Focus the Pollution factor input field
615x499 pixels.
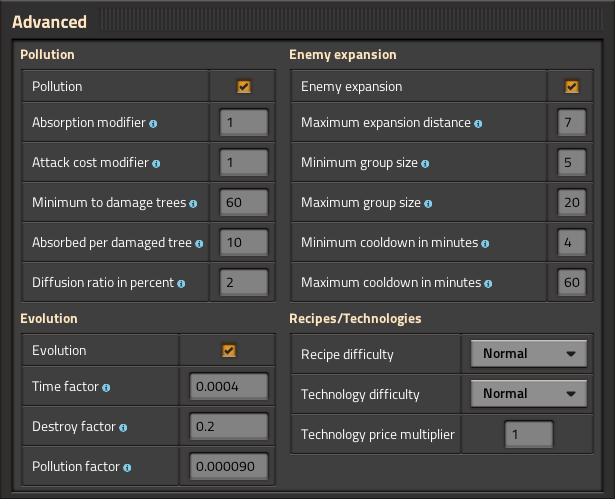pos(229,466)
